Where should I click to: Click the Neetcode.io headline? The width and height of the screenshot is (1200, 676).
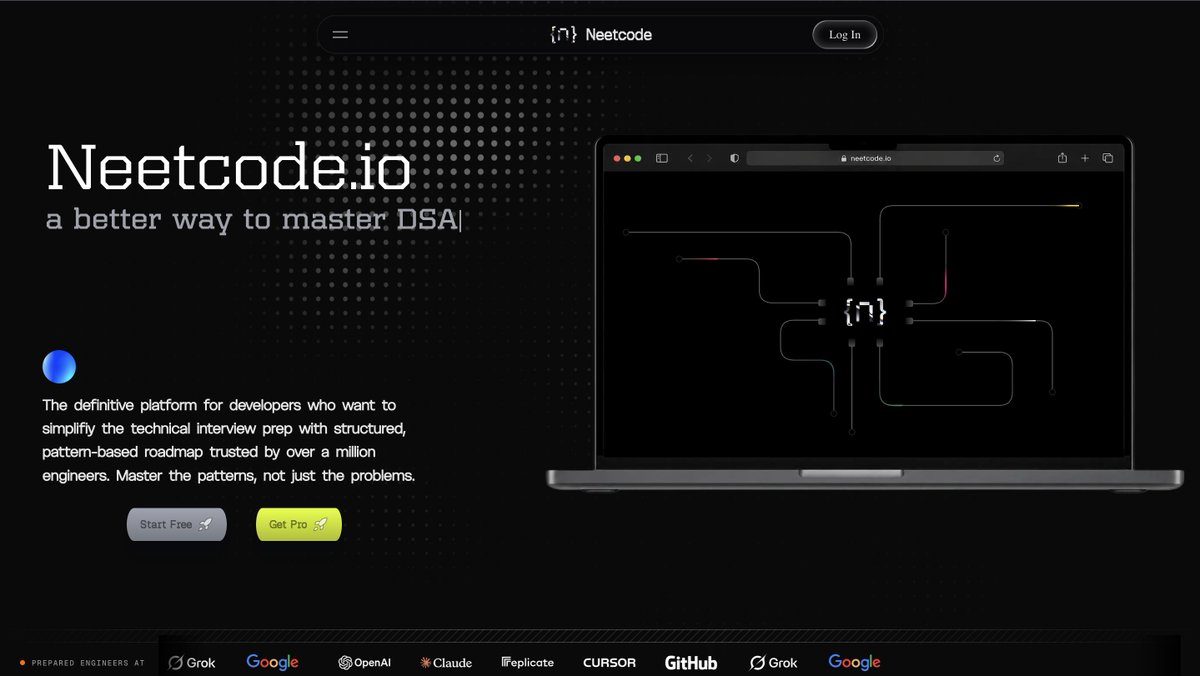click(x=229, y=168)
